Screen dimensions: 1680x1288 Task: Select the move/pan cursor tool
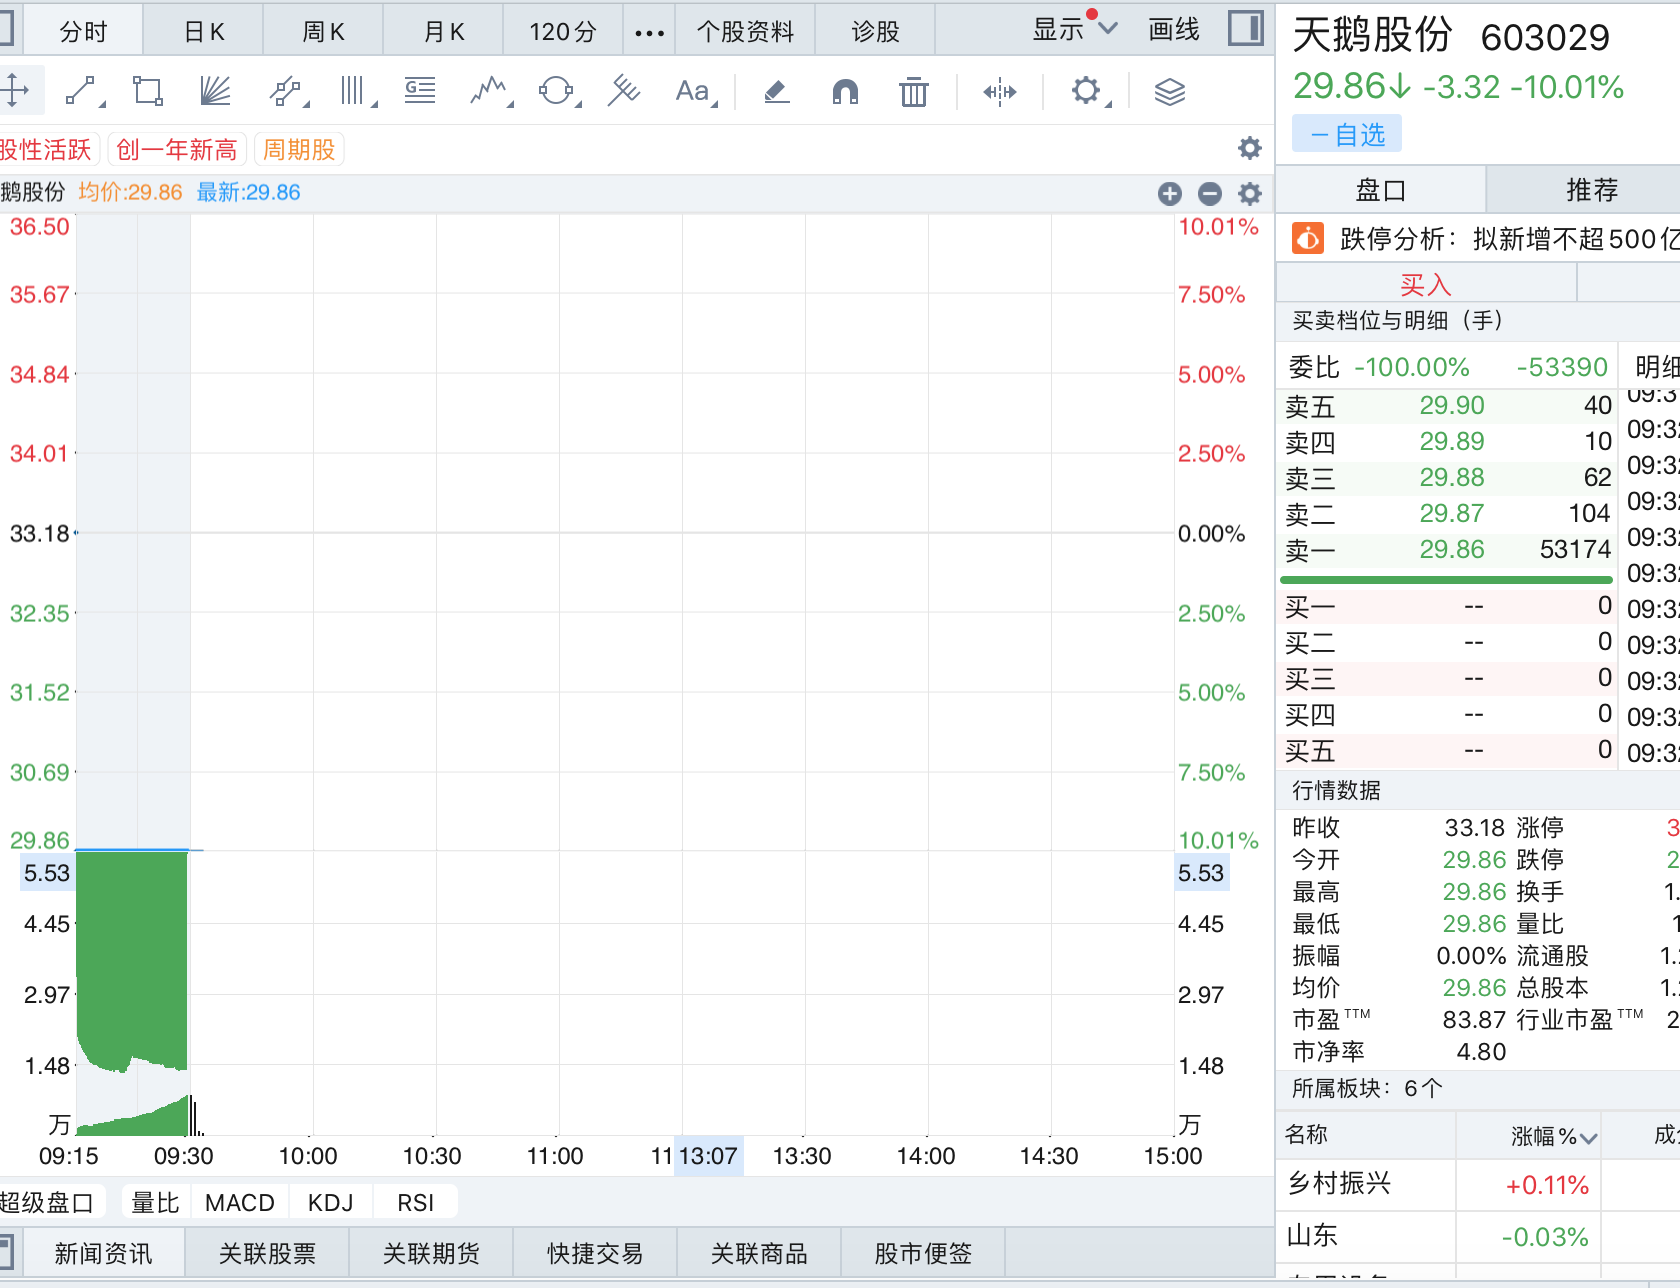point(15,91)
